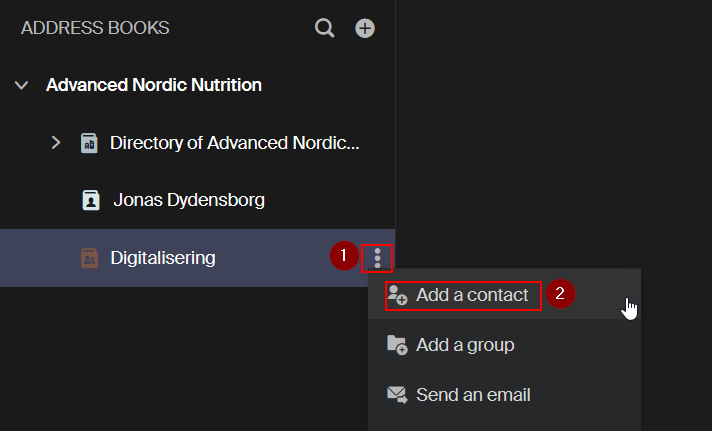Collapse the Advanced Nordic Nutrition section
Image resolution: width=712 pixels, height=431 pixels.
(21, 86)
